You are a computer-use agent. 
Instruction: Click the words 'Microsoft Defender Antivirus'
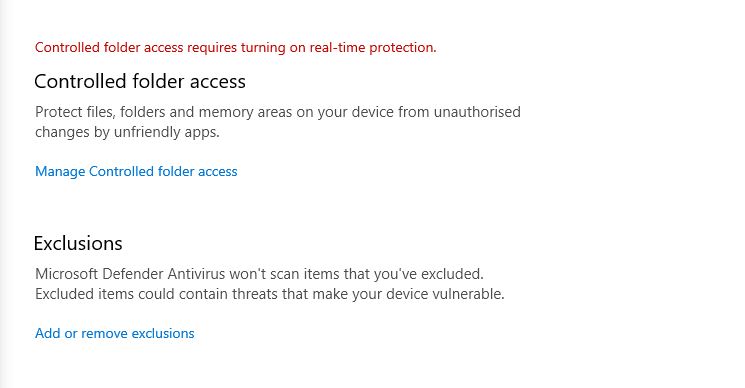(x=130, y=274)
